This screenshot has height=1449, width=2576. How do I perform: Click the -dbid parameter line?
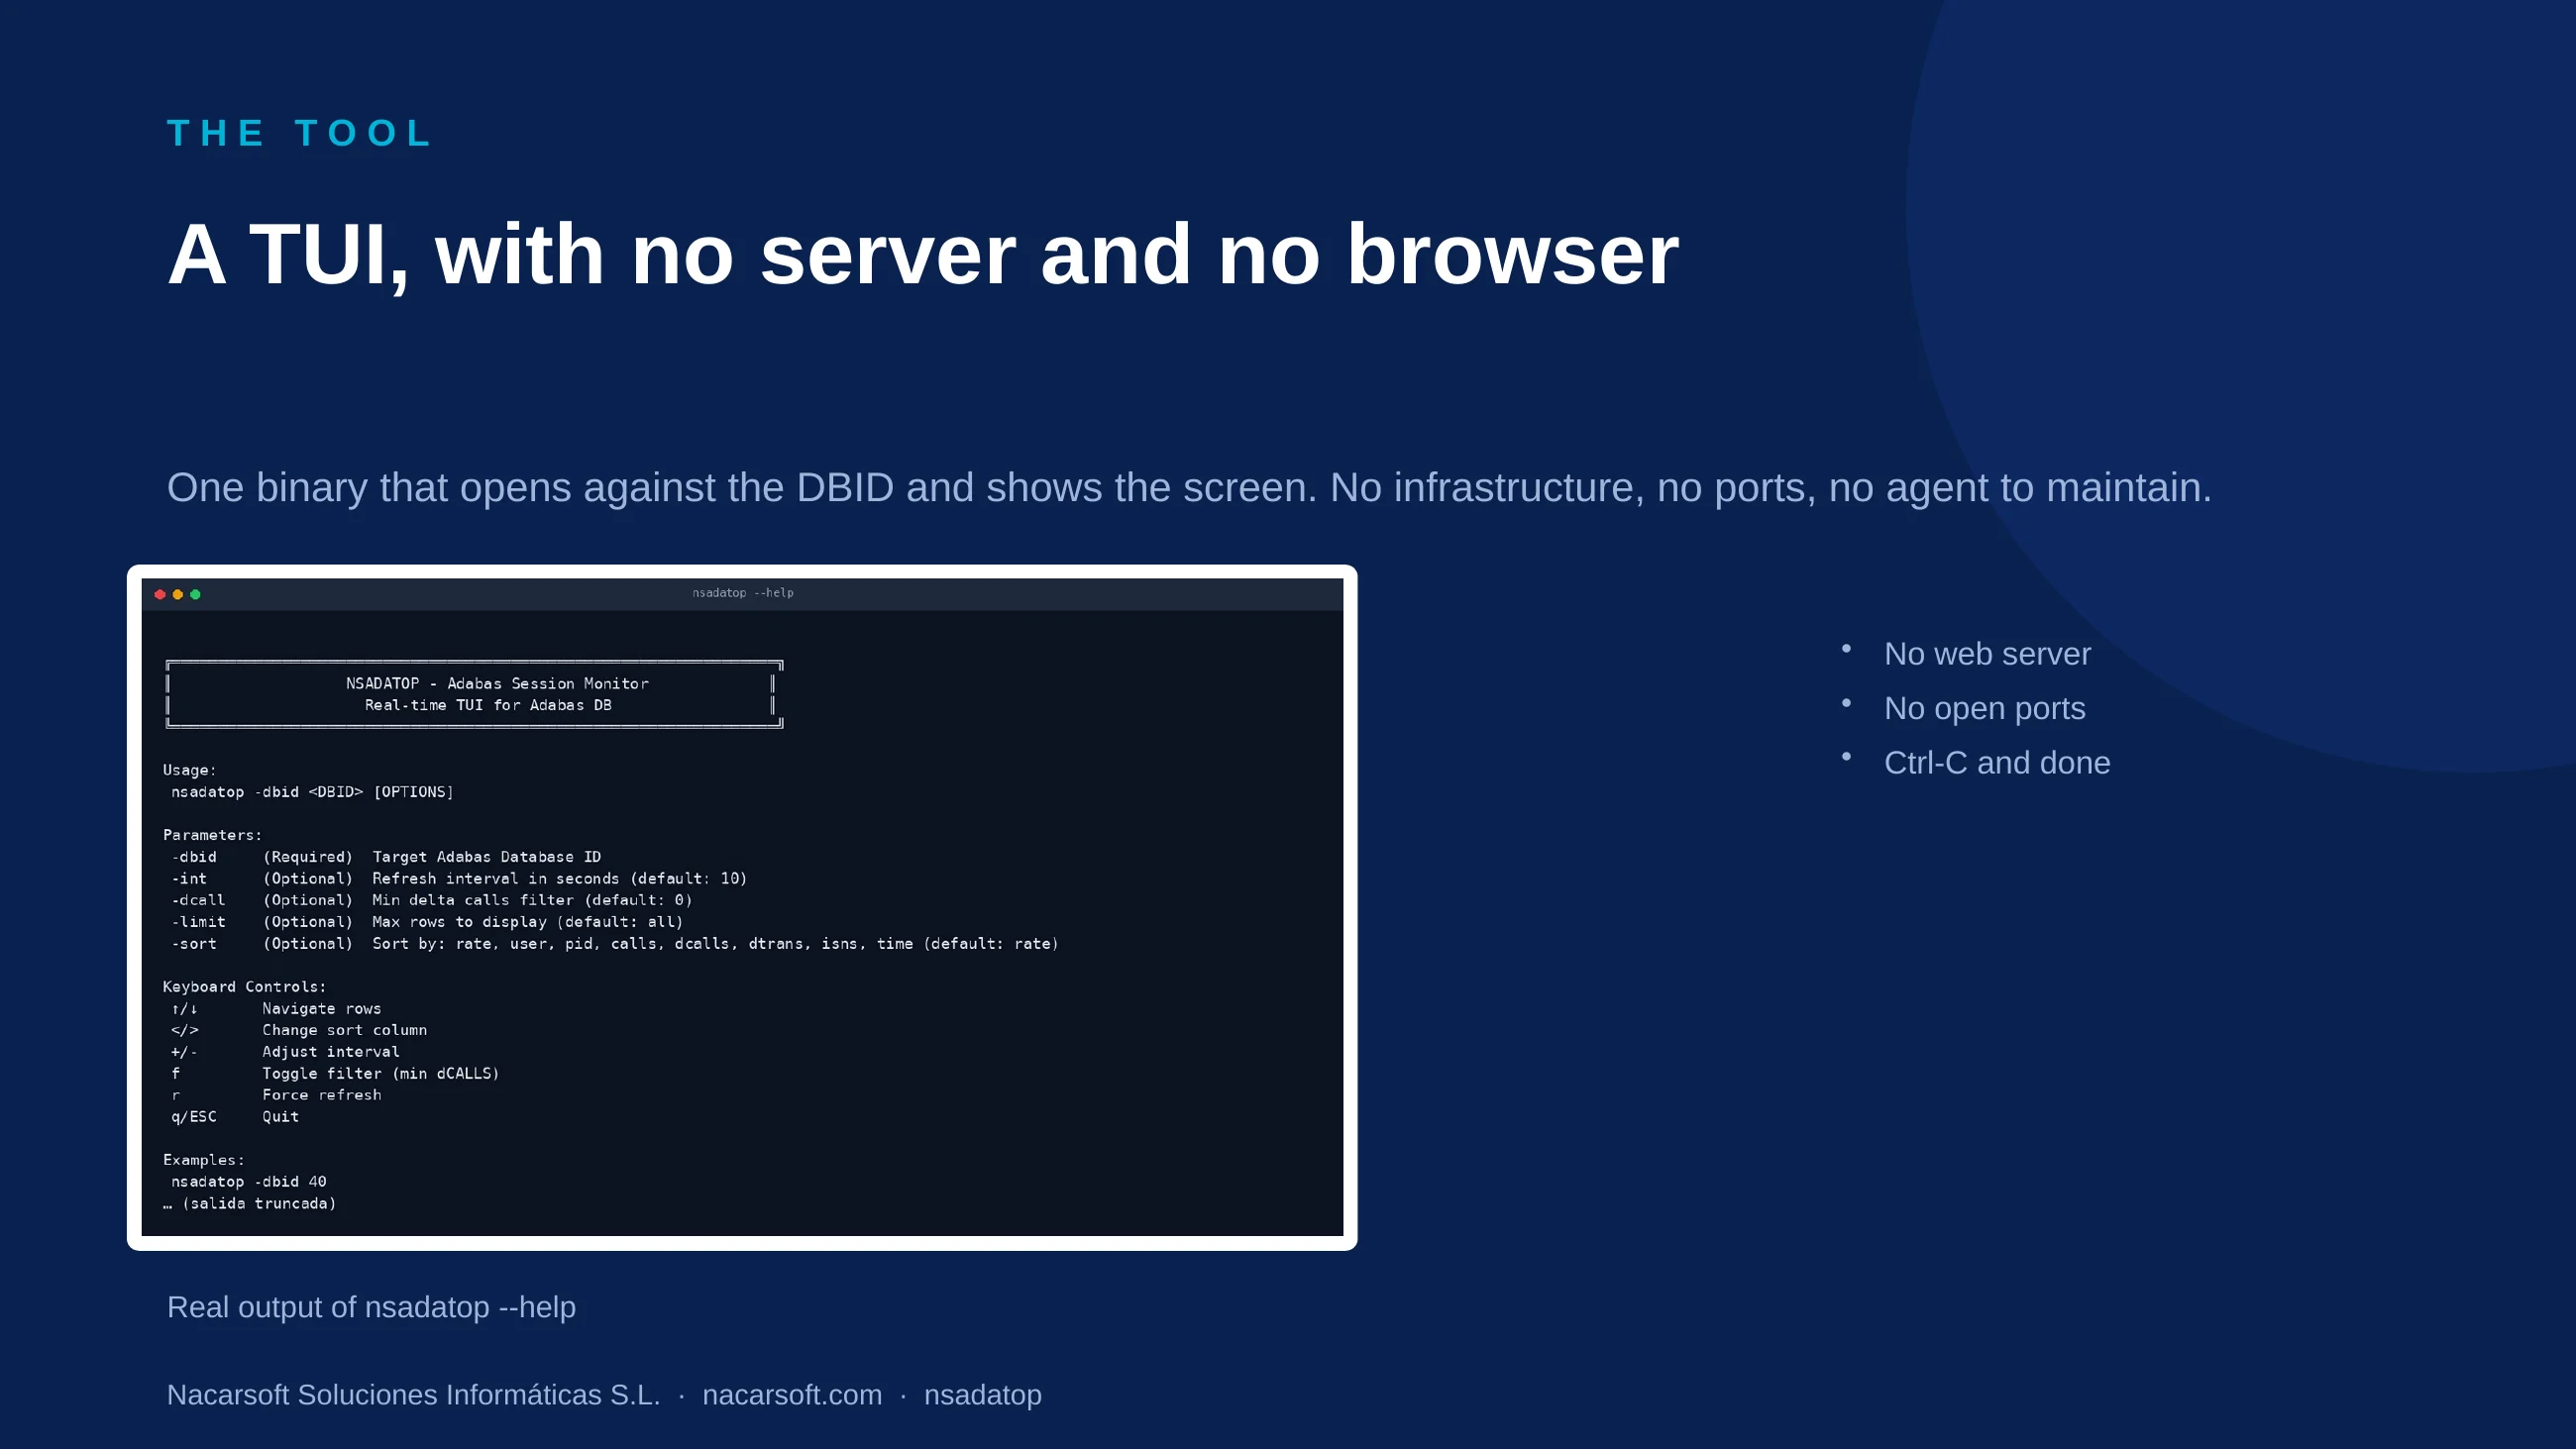[386, 857]
